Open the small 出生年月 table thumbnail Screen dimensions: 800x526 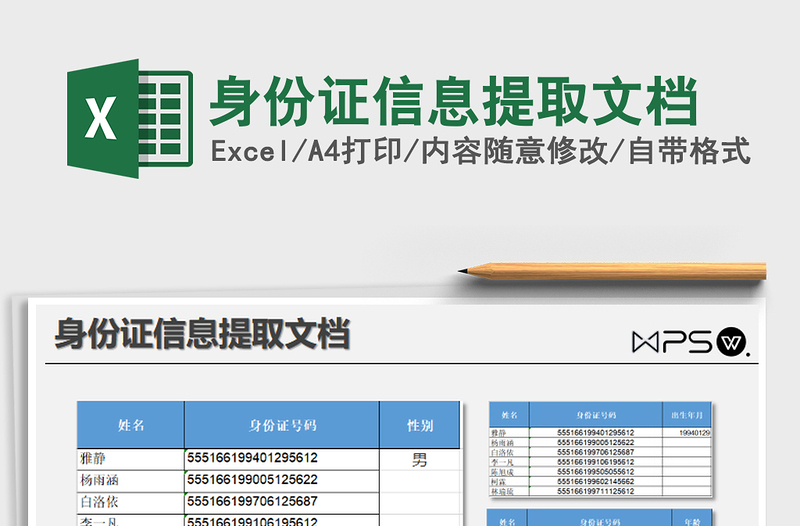click(x=600, y=449)
